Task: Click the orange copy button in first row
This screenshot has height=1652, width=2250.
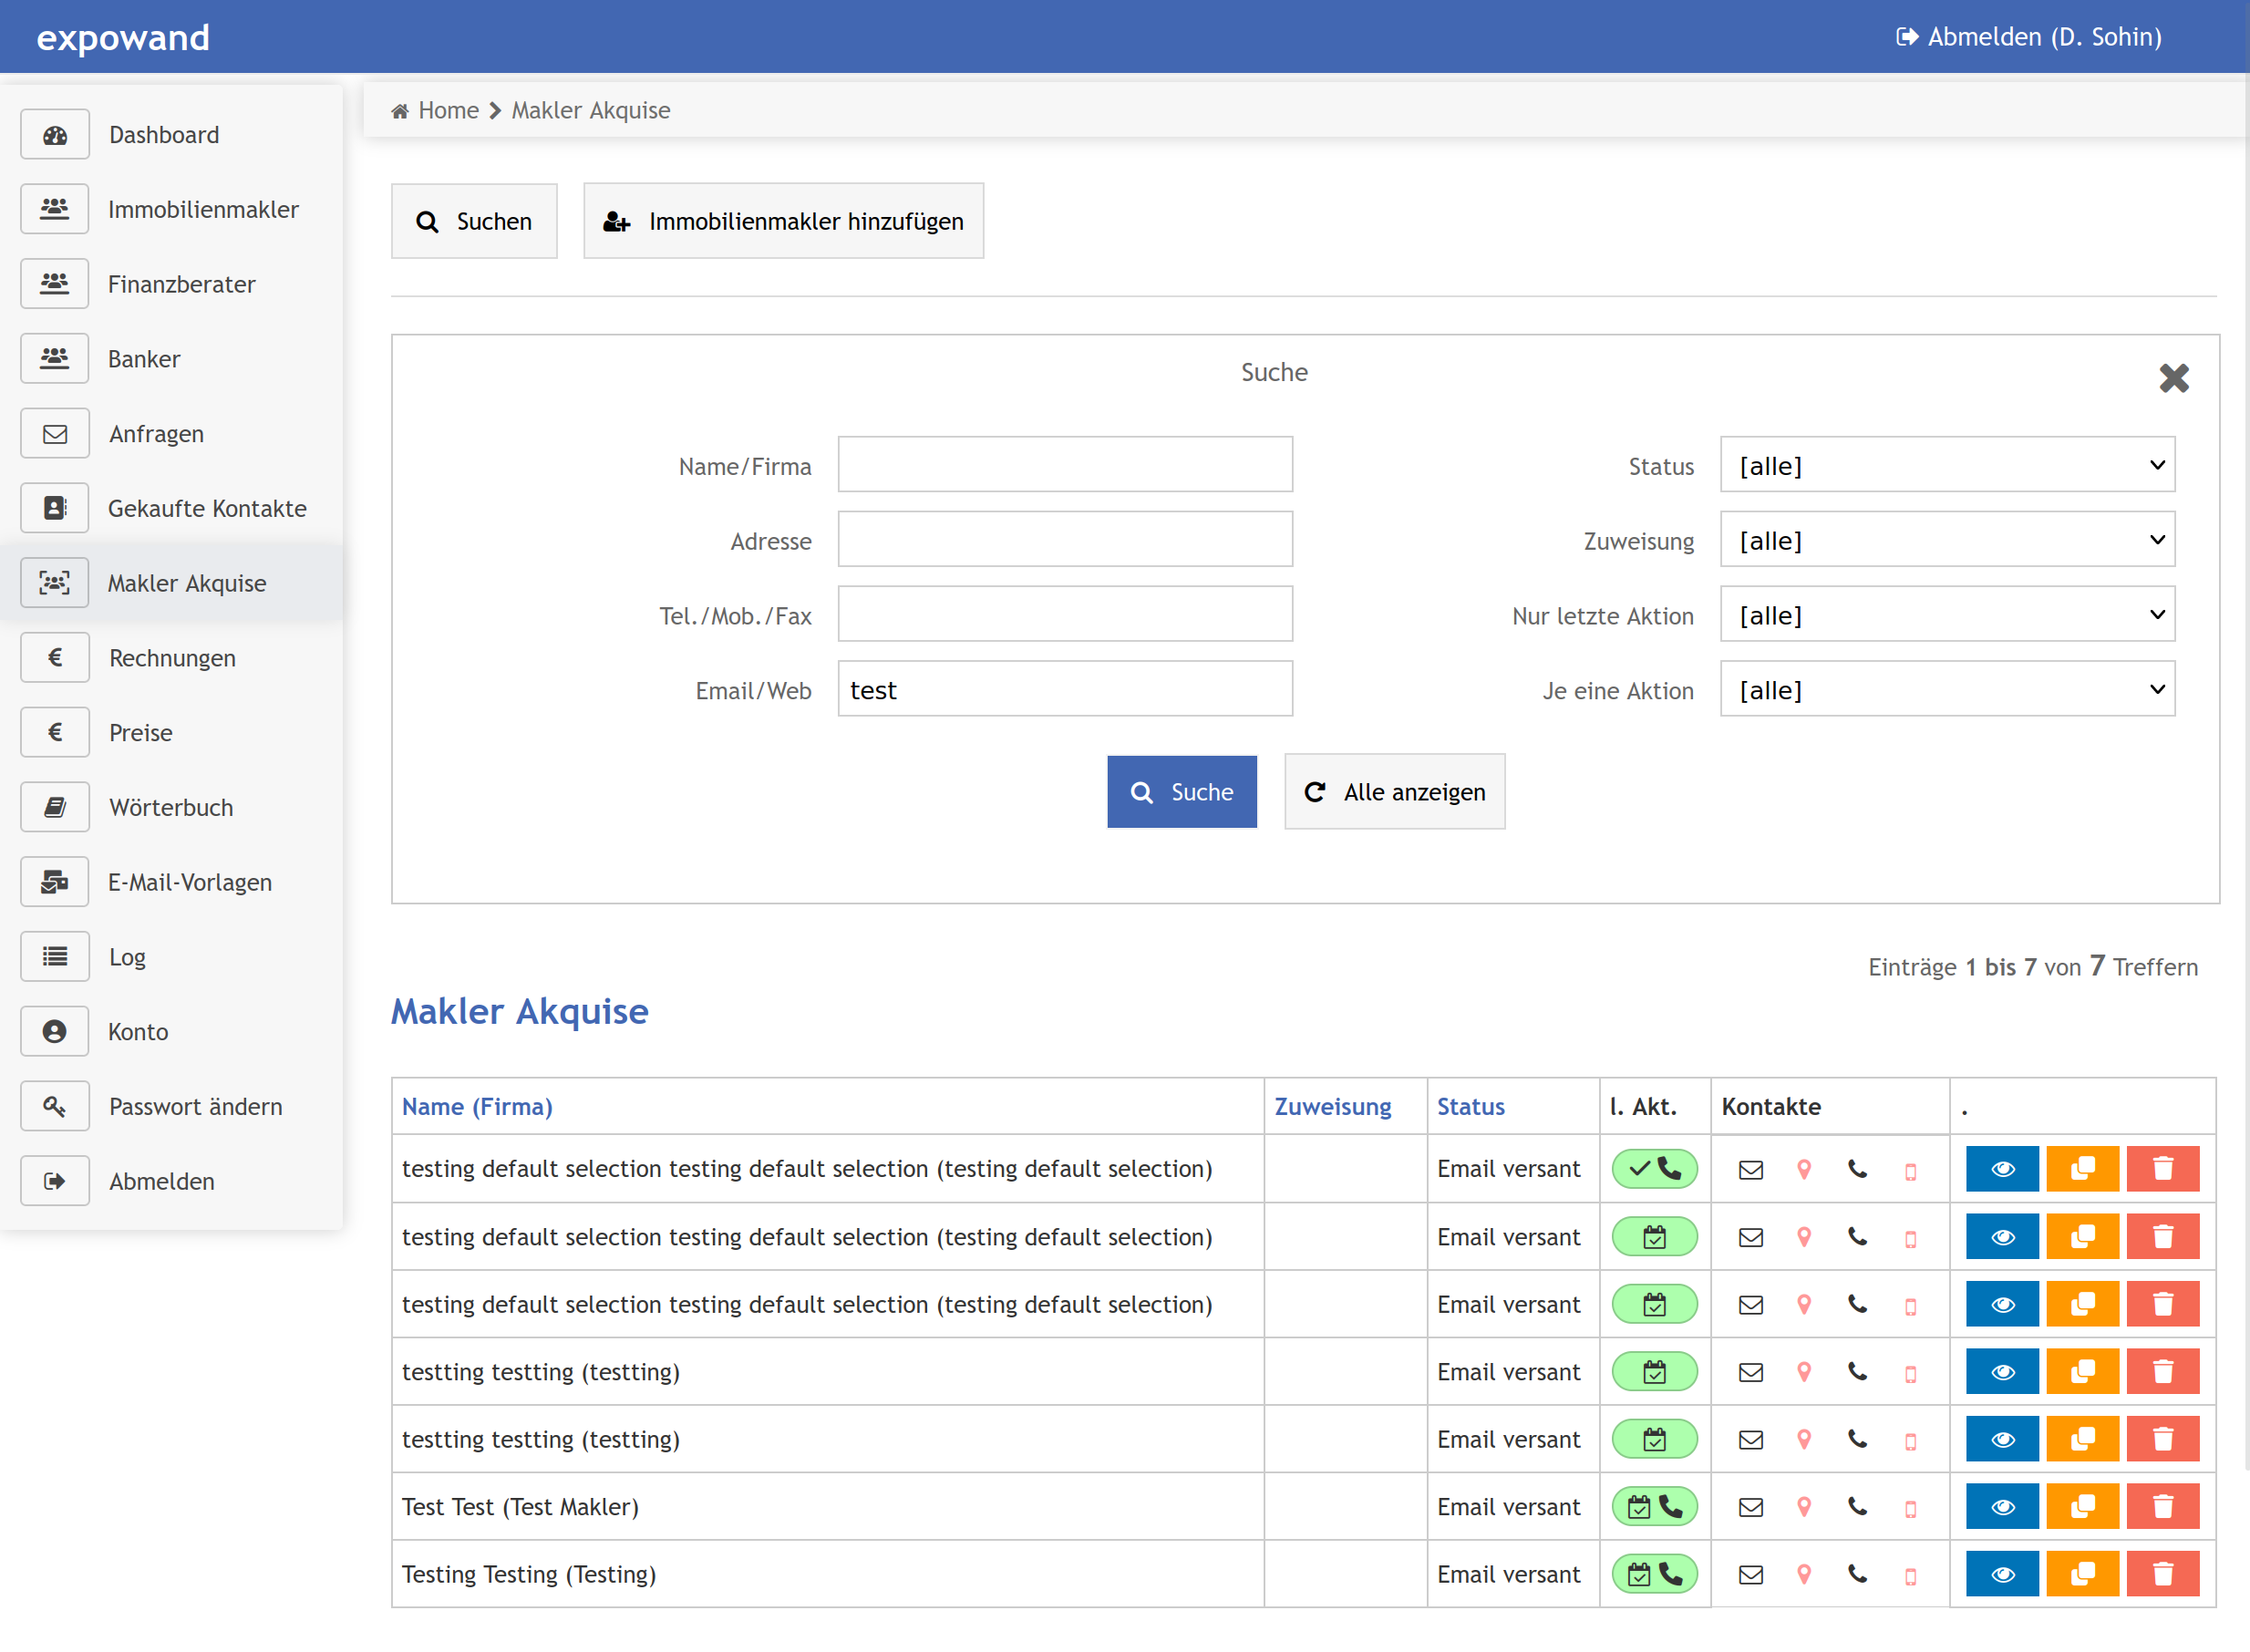Action: coord(2082,1169)
